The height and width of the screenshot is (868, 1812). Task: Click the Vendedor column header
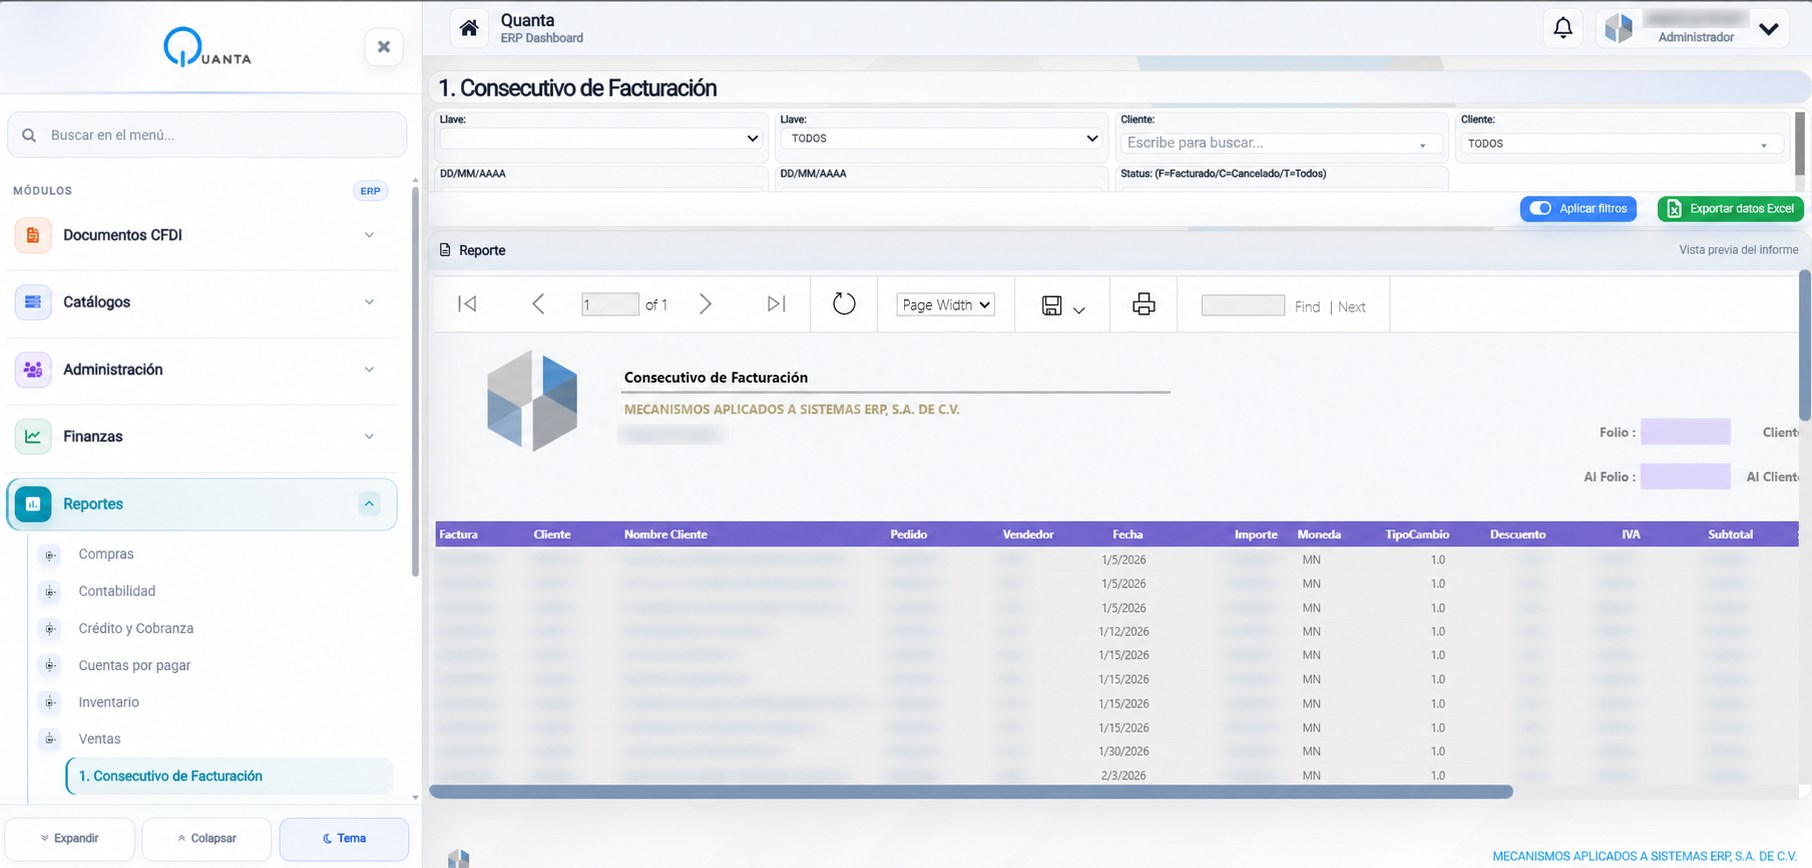[x=1028, y=534]
